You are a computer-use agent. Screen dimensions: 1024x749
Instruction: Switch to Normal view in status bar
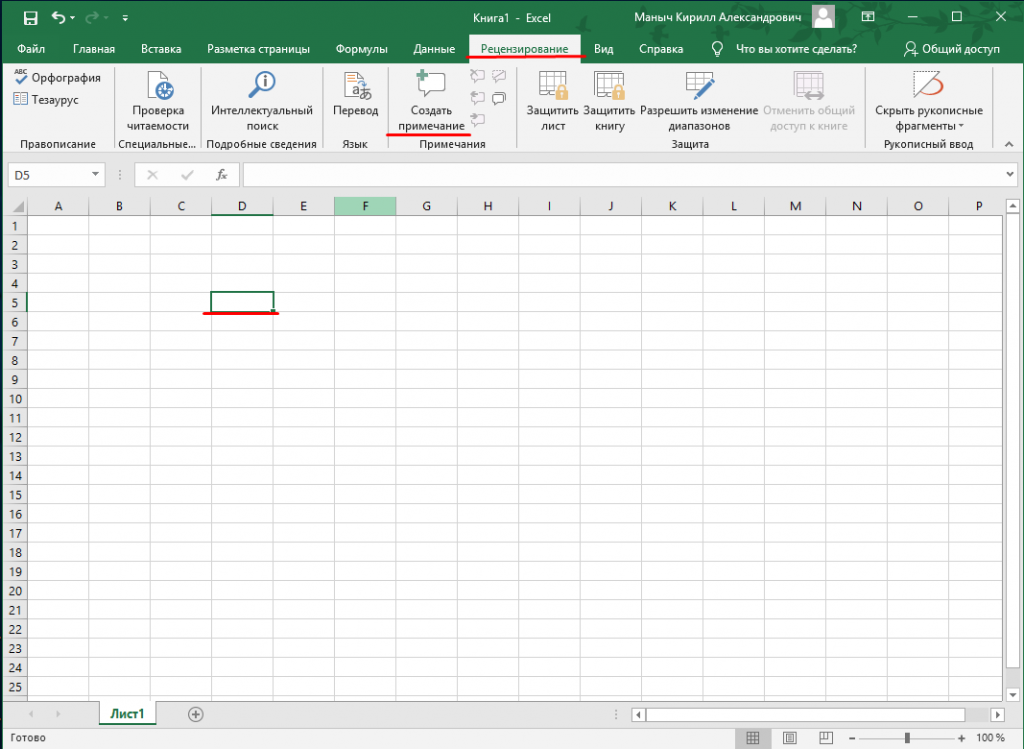point(752,738)
